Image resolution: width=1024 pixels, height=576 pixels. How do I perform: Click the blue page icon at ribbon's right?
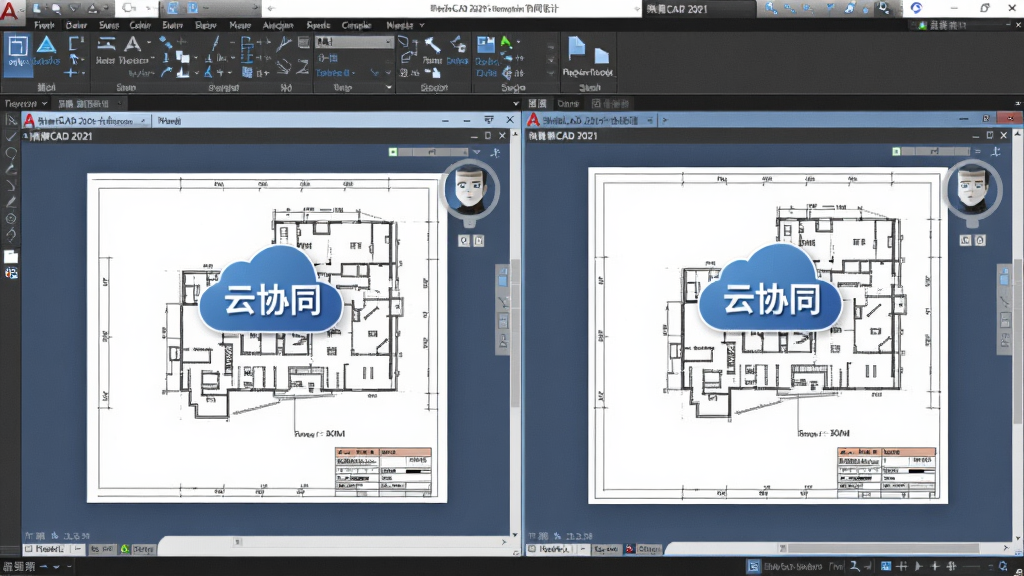click(576, 48)
